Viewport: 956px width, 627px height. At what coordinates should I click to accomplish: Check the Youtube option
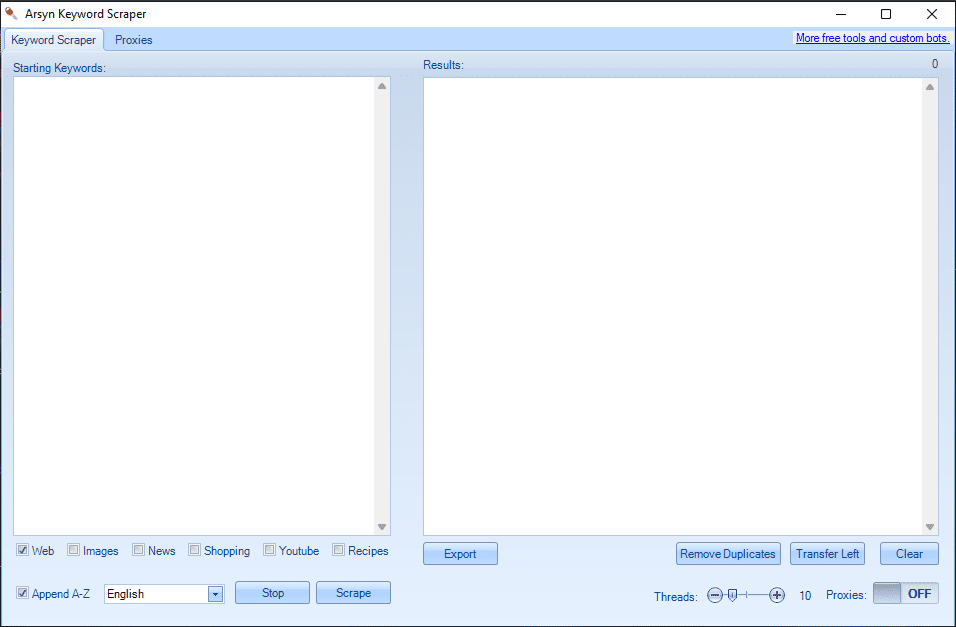pyautogui.click(x=269, y=550)
